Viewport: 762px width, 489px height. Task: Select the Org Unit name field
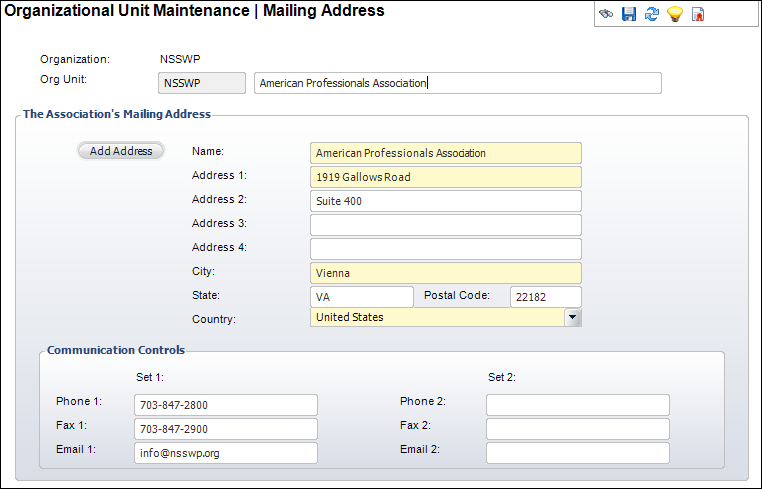pyautogui.click(x=458, y=83)
